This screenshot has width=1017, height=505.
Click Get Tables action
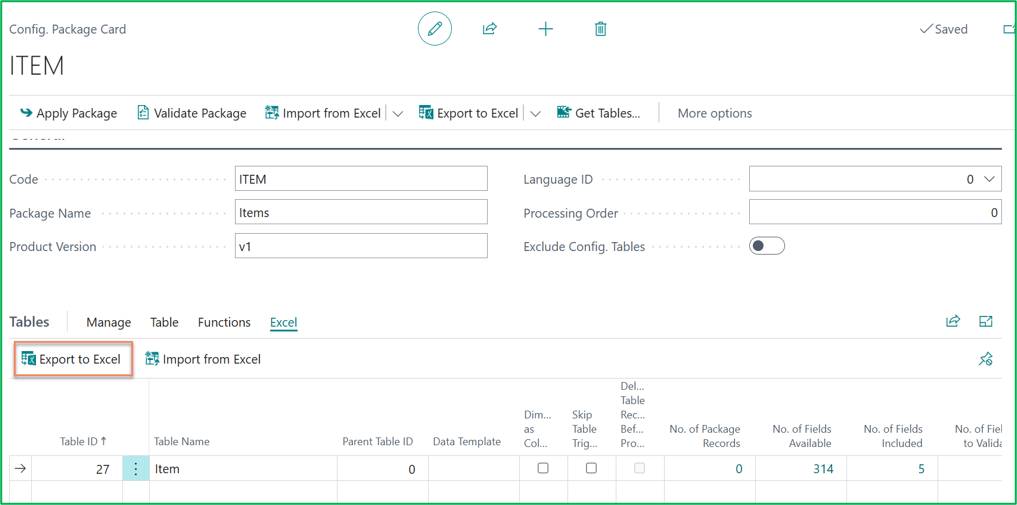[599, 113]
